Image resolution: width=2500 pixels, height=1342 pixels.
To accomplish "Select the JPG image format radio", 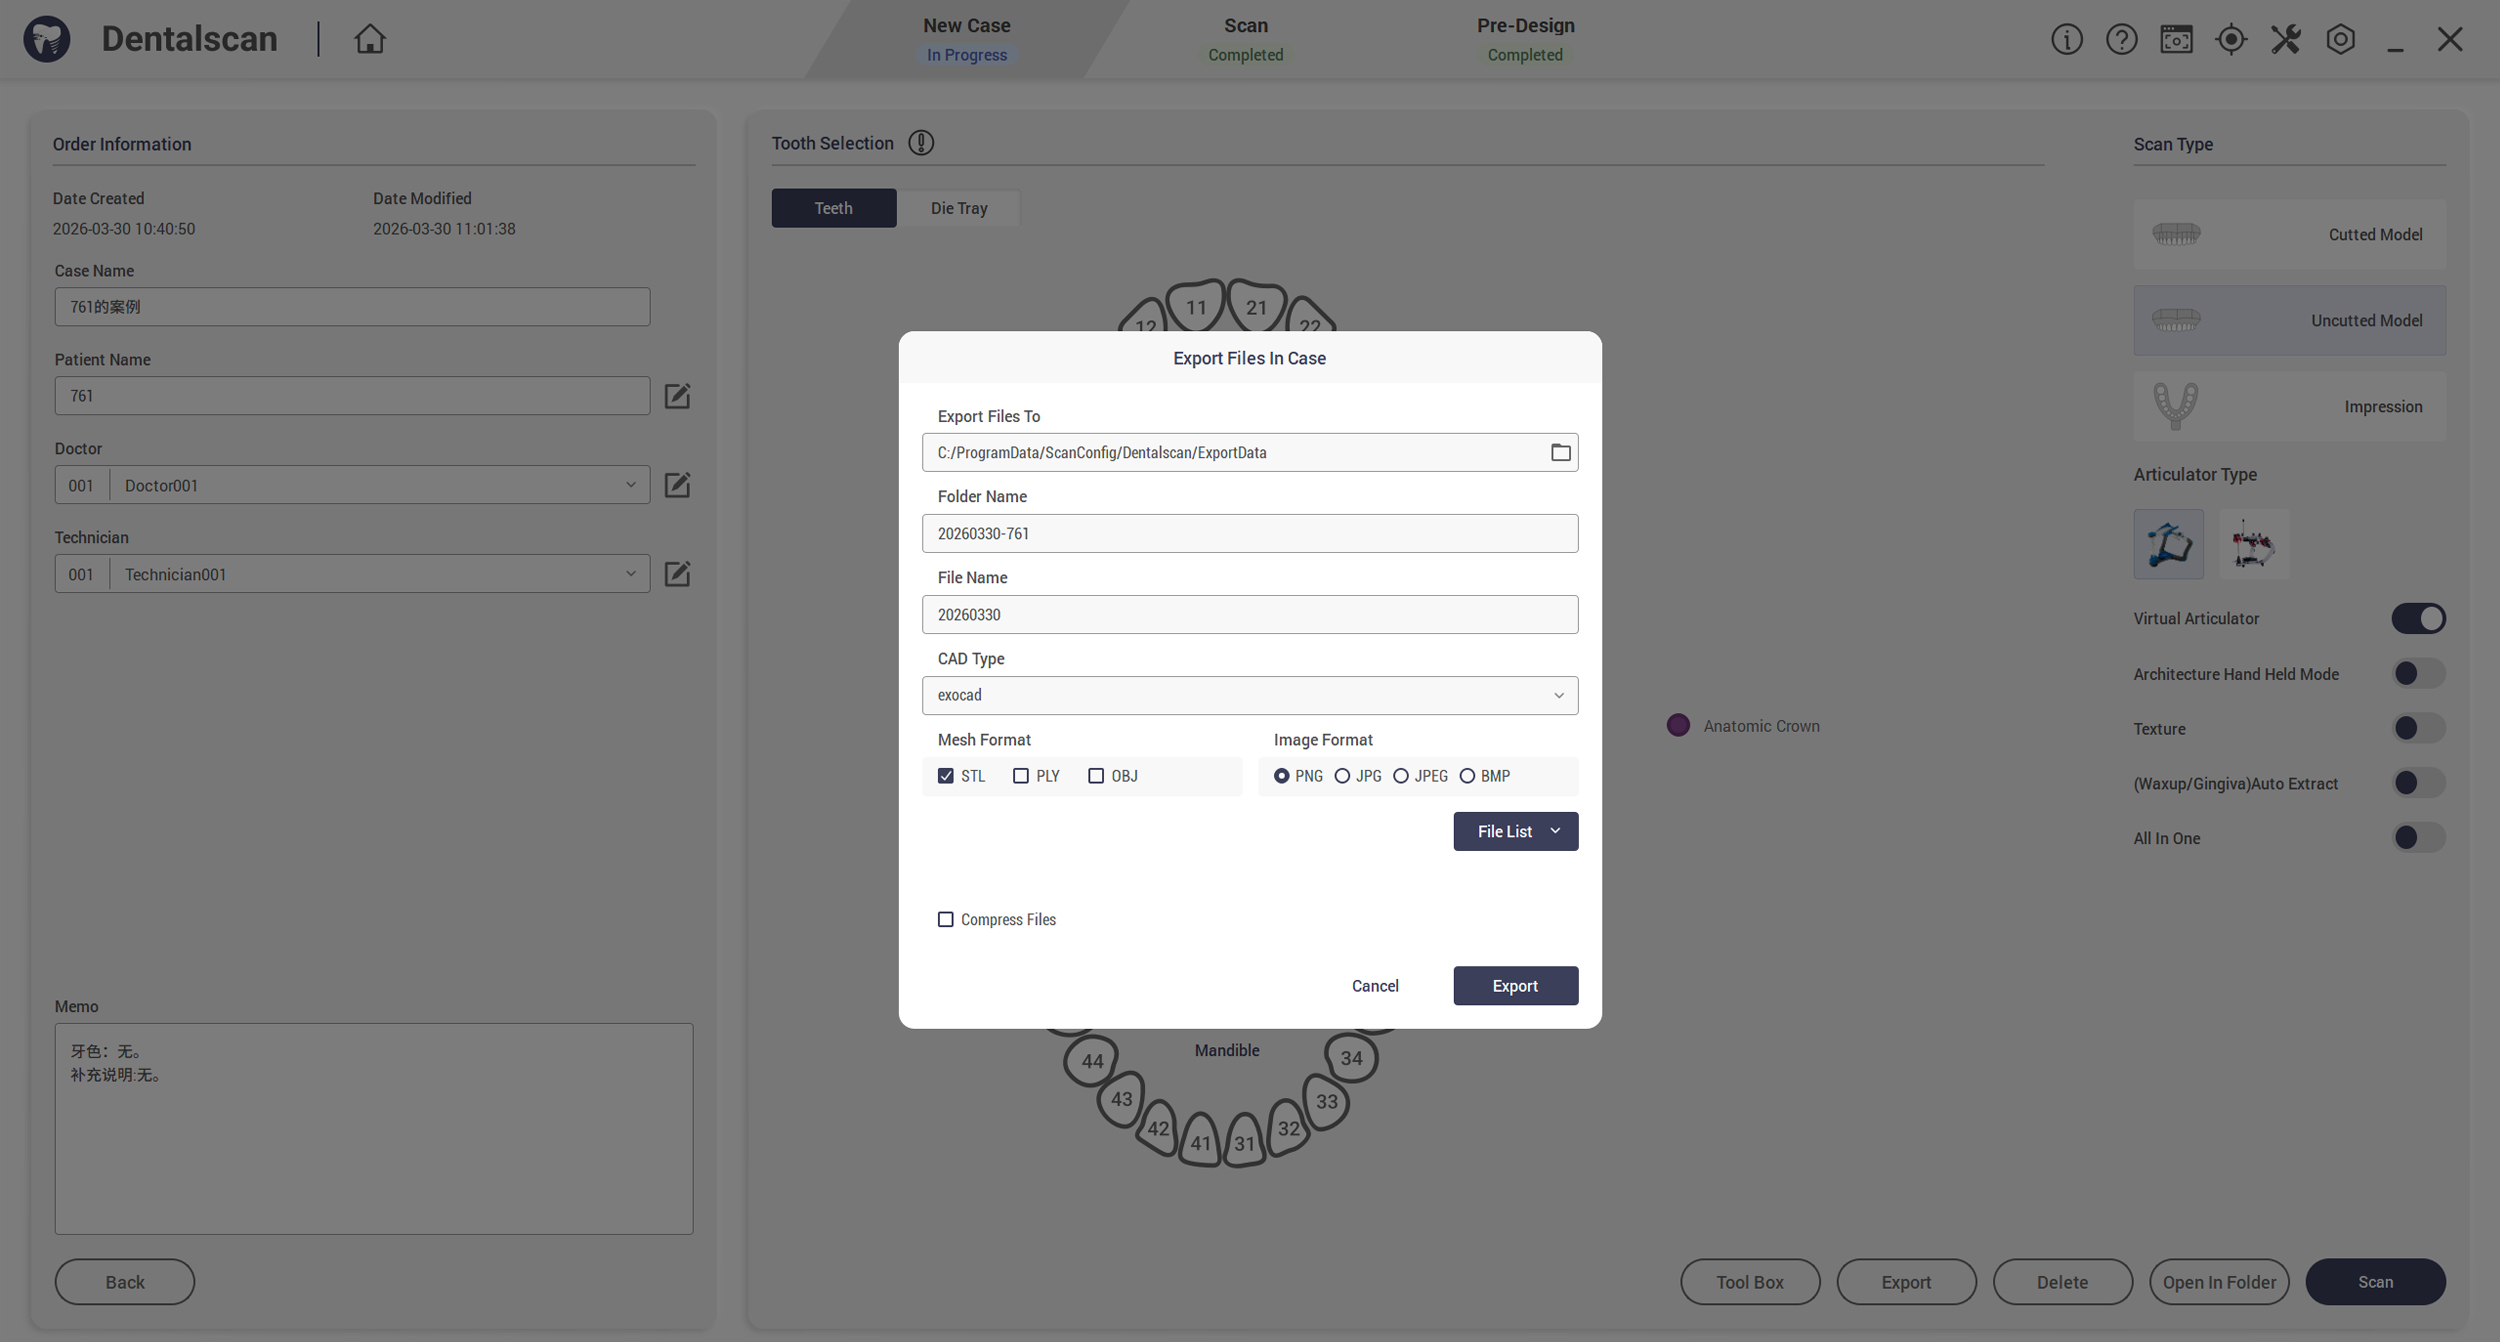I will [x=1342, y=776].
